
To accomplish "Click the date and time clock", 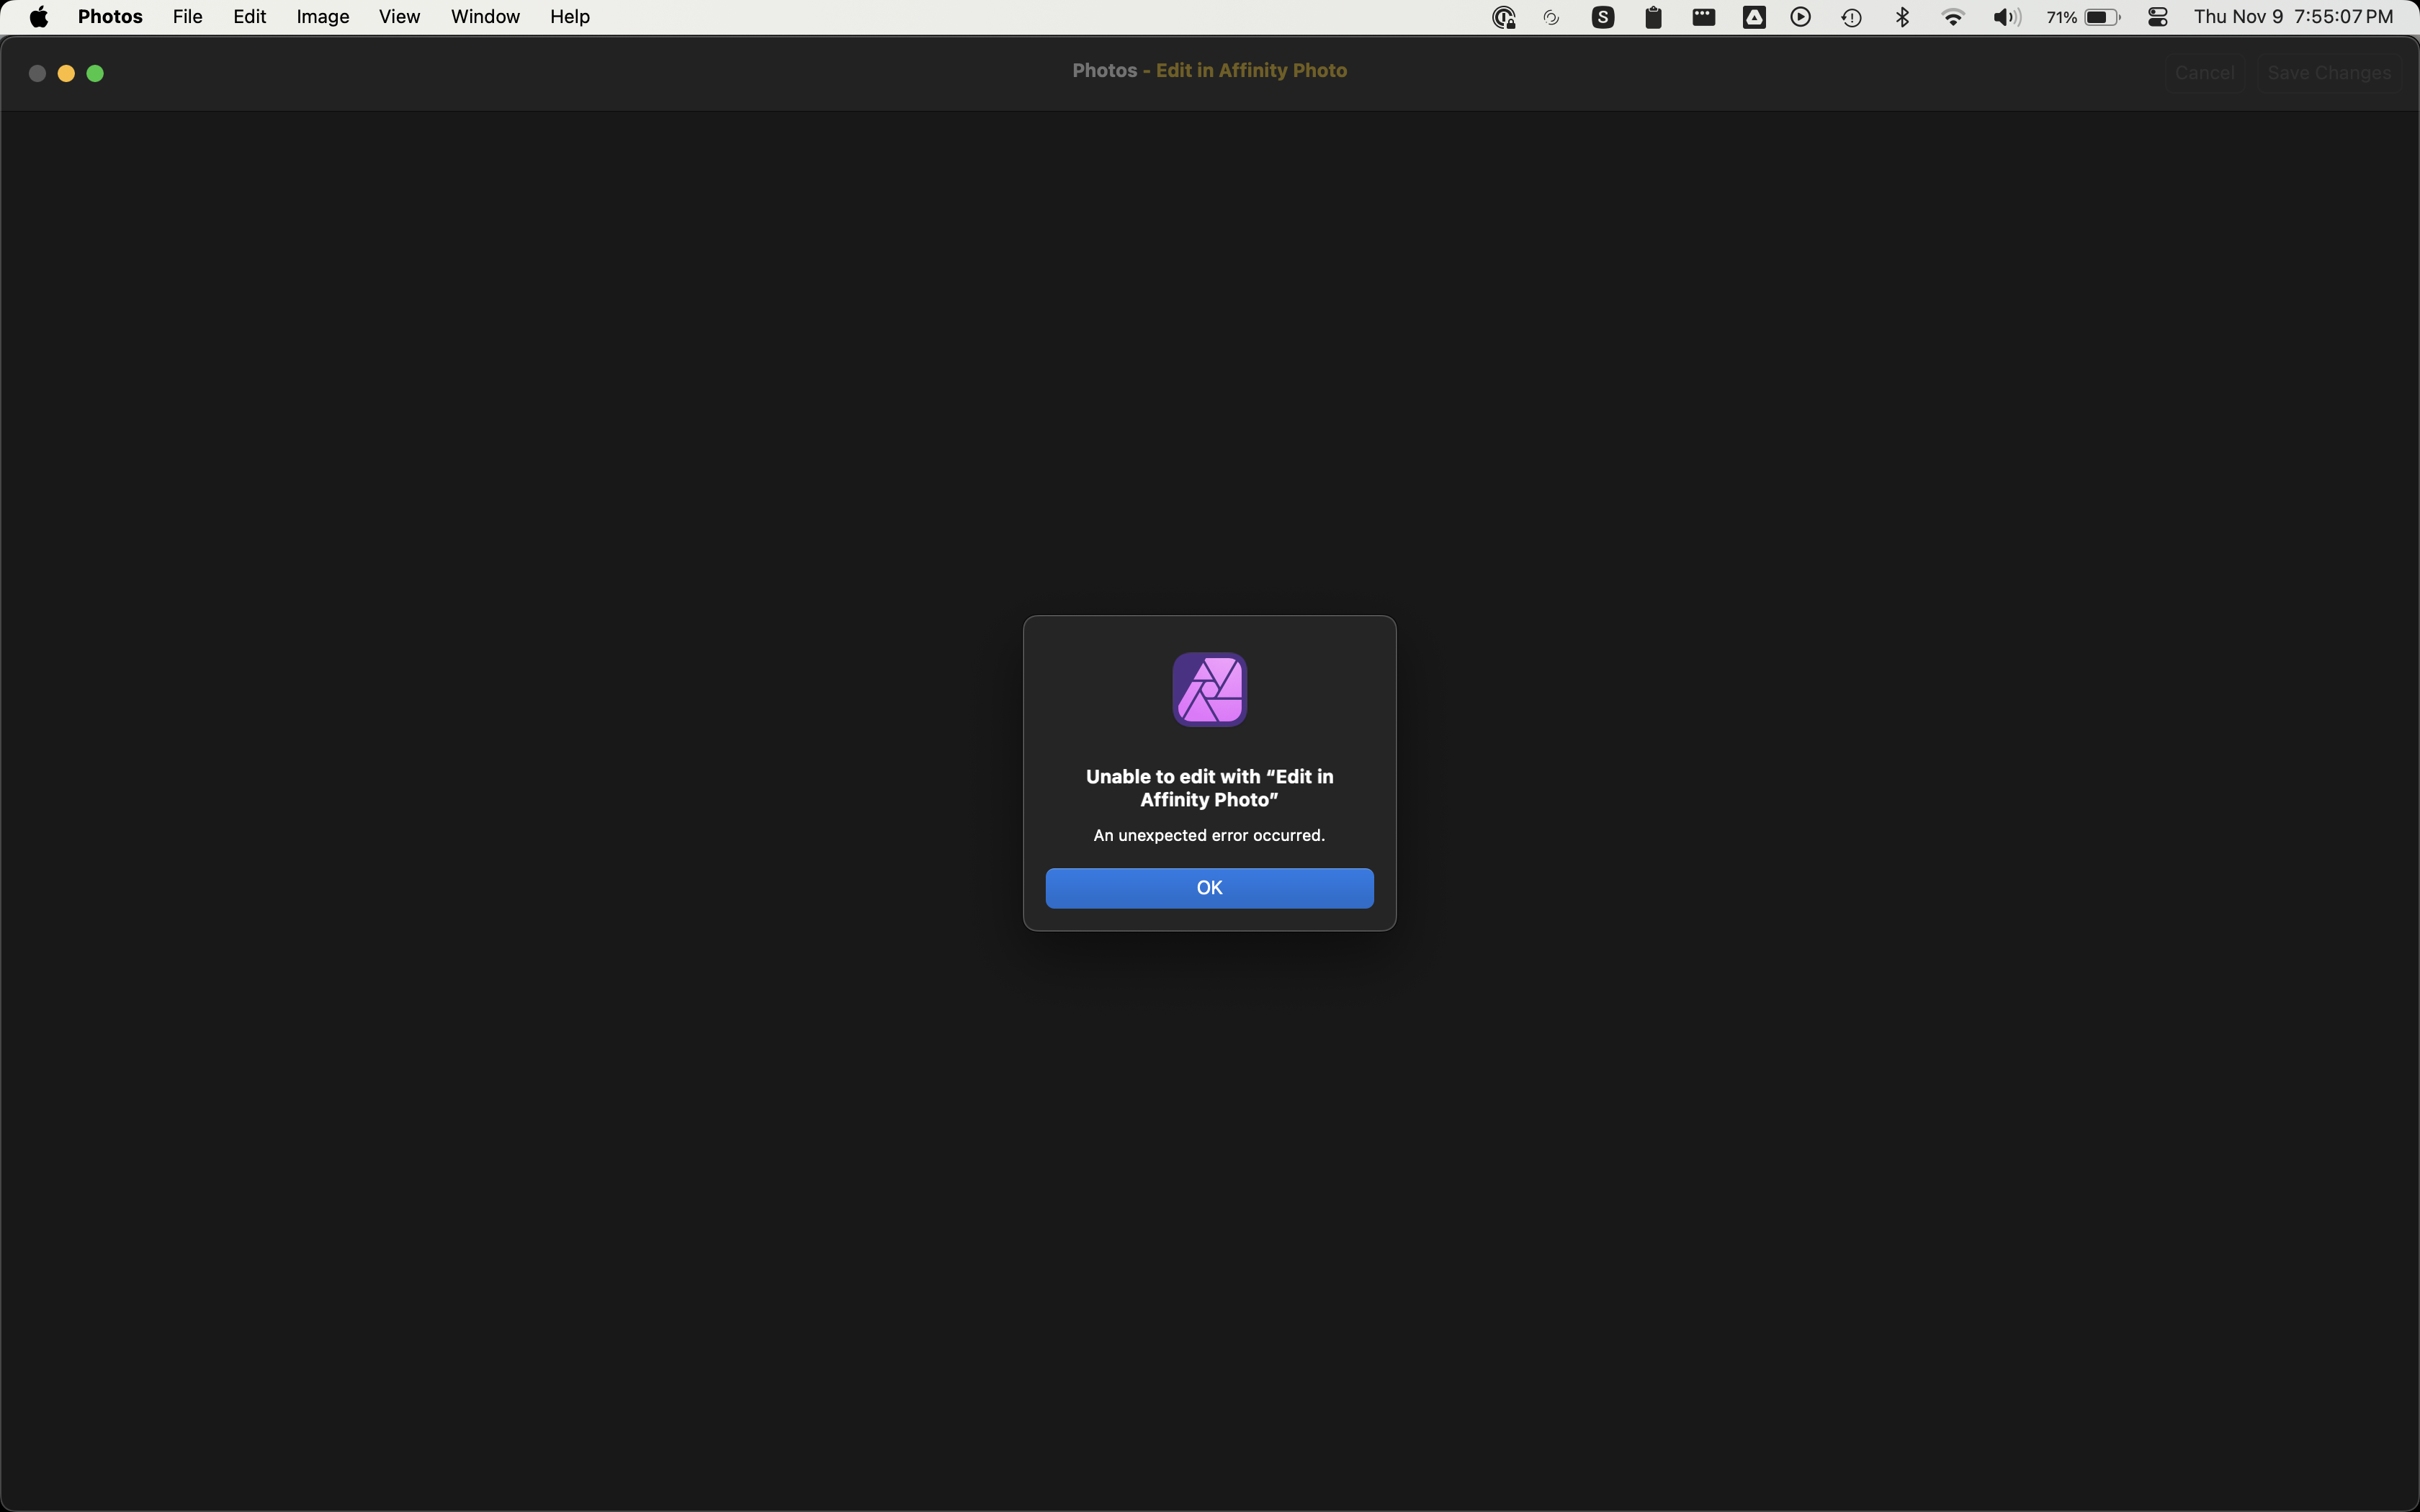I will point(2293,17).
